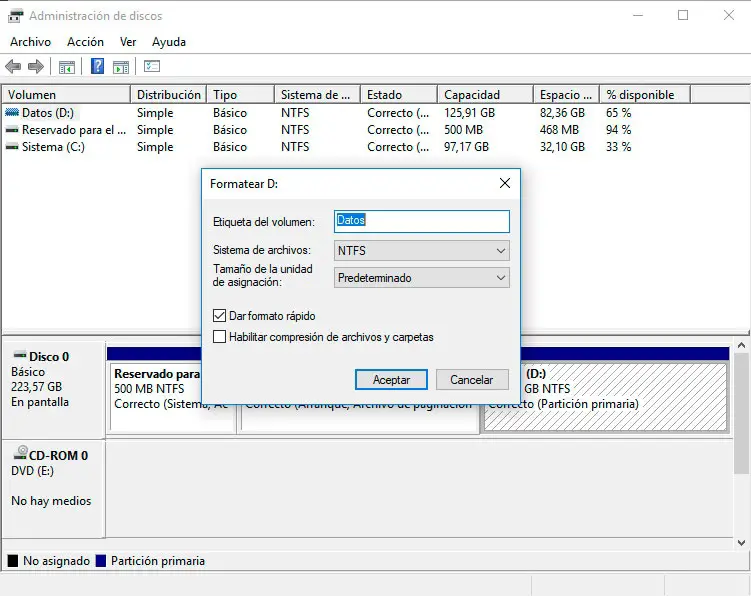Click Aceptar to confirm format

pyautogui.click(x=391, y=379)
